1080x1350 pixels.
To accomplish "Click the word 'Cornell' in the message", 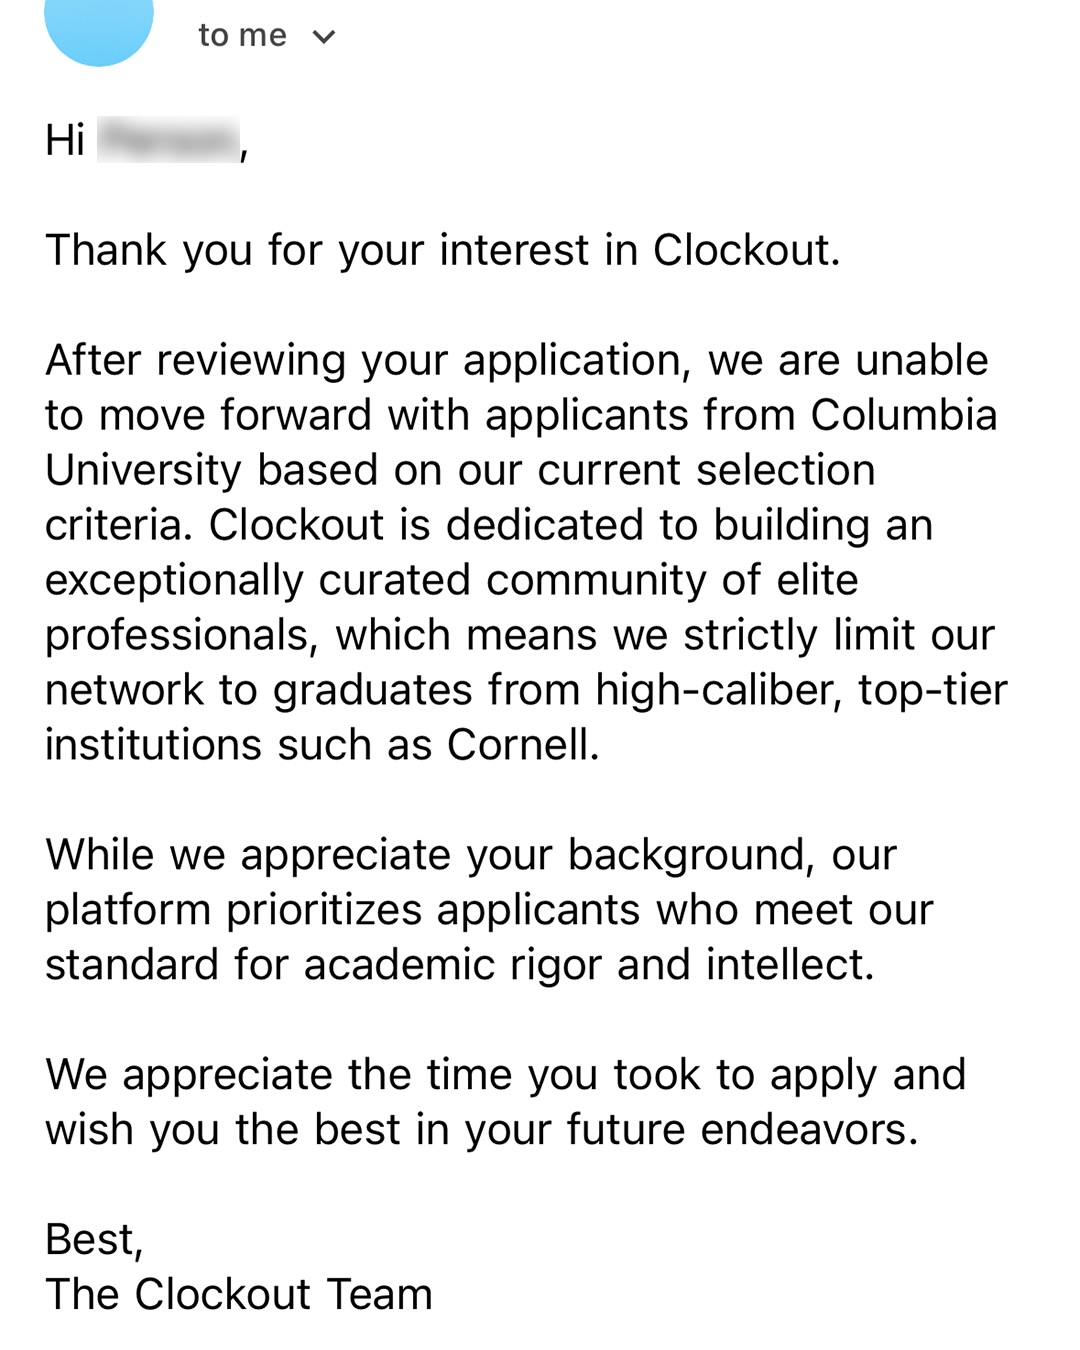I will pos(523,745).
